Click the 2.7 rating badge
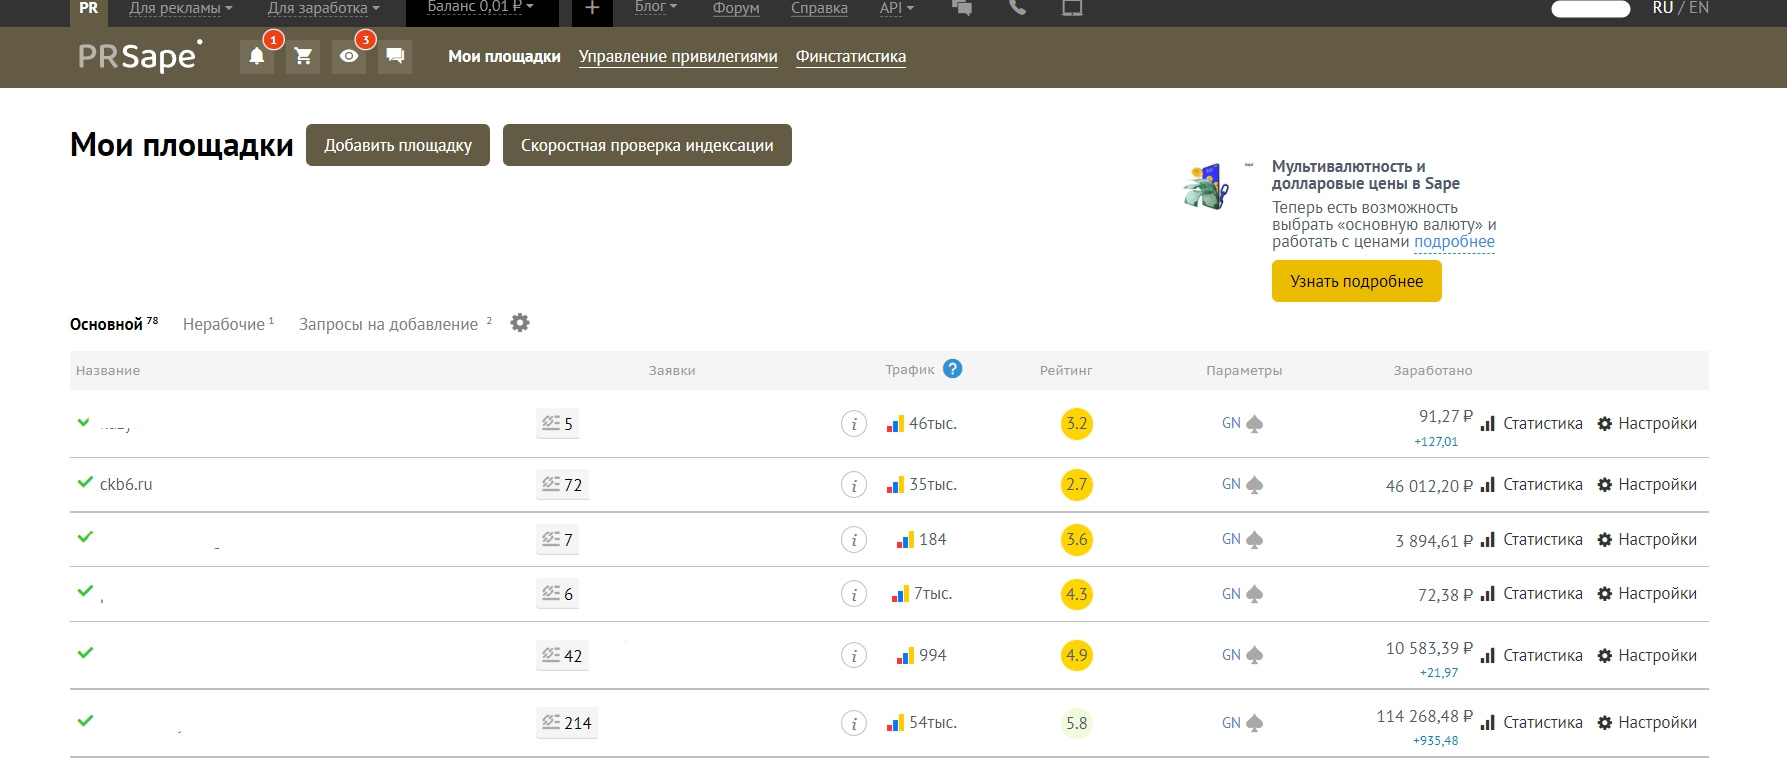Viewport: 1787px width, 759px height. coord(1077,485)
